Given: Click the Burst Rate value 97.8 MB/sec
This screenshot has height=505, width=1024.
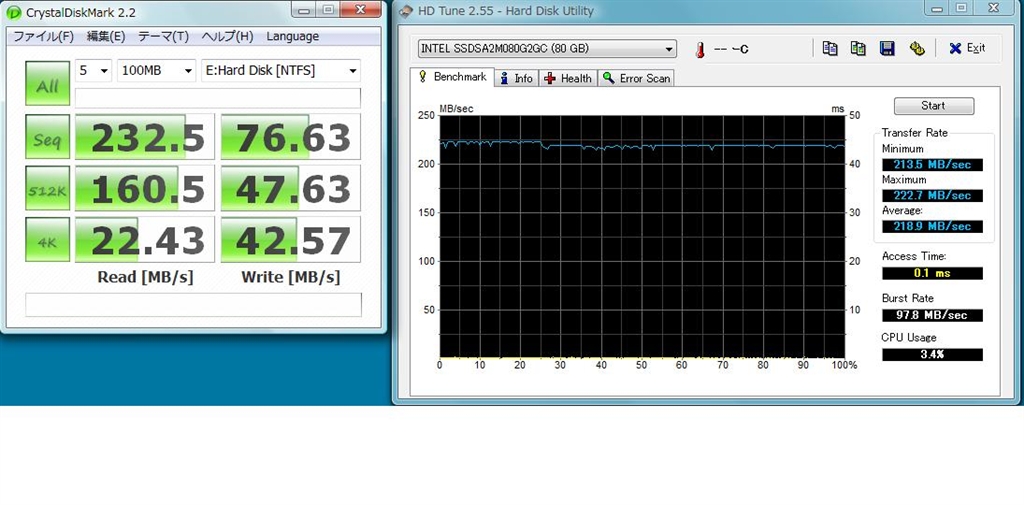Looking at the screenshot, I should [932, 315].
